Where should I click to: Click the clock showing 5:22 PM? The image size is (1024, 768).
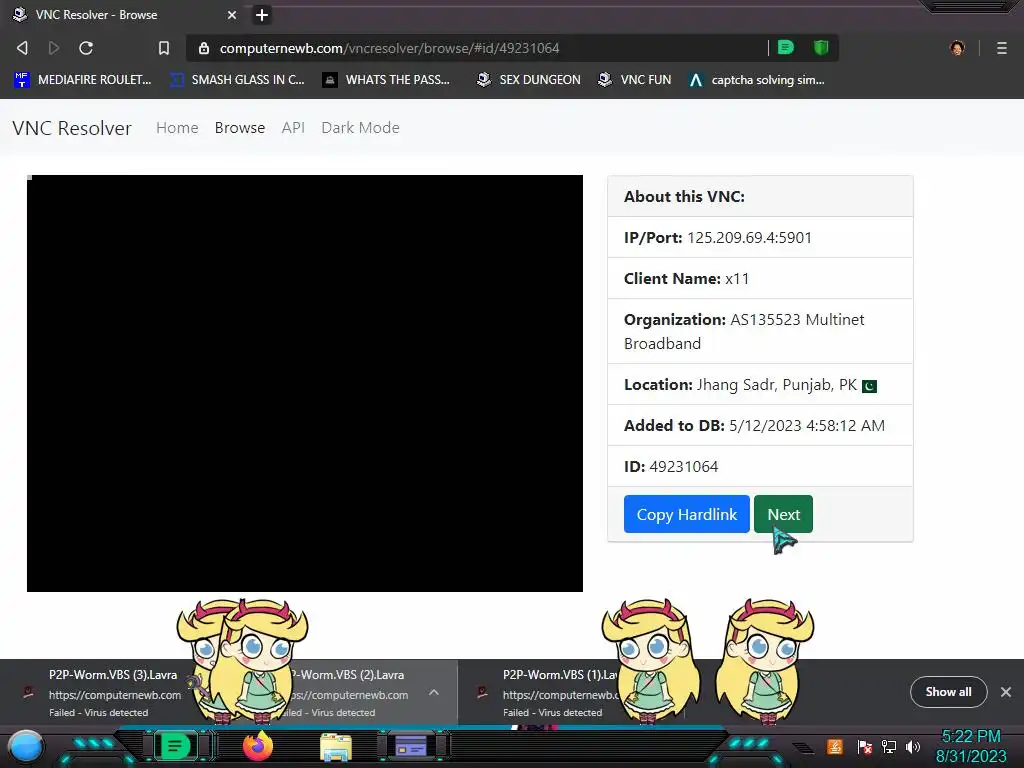[971, 737]
